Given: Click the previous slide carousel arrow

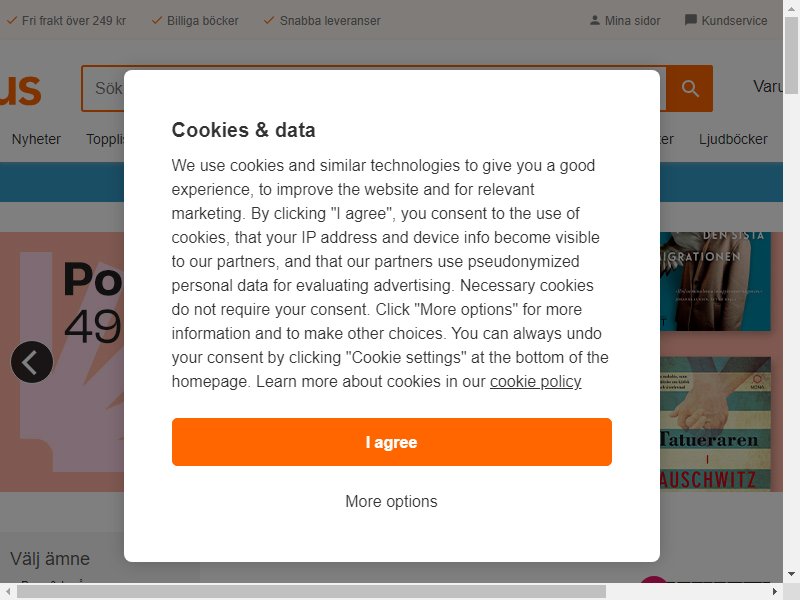Looking at the screenshot, I should (x=32, y=362).
